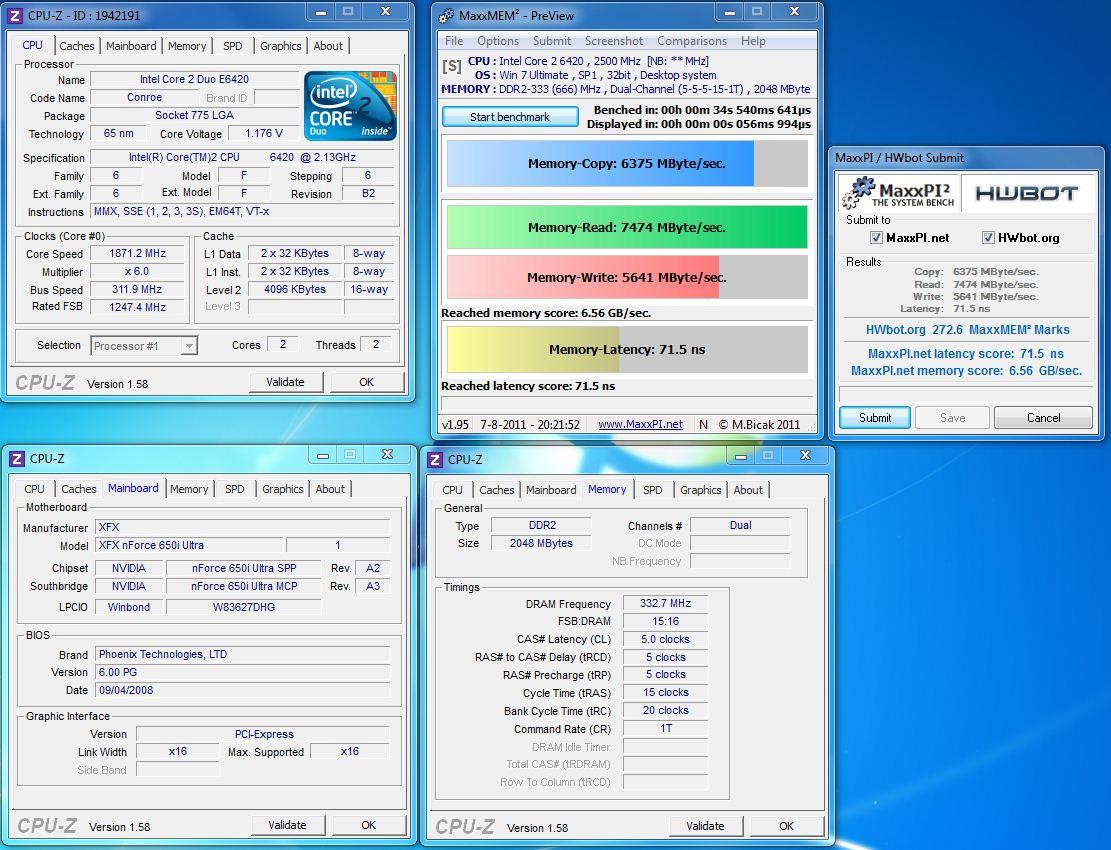Switch to SPD tab in top CPU-Z window
This screenshot has width=1111, height=850.
point(232,46)
